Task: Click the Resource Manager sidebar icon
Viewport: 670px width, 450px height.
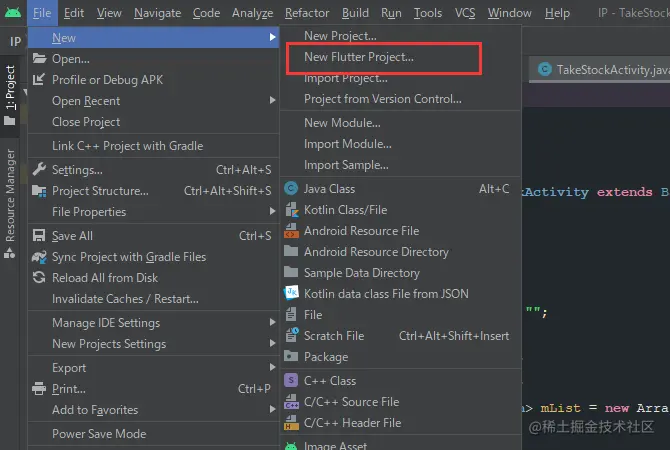Action: coord(10,253)
